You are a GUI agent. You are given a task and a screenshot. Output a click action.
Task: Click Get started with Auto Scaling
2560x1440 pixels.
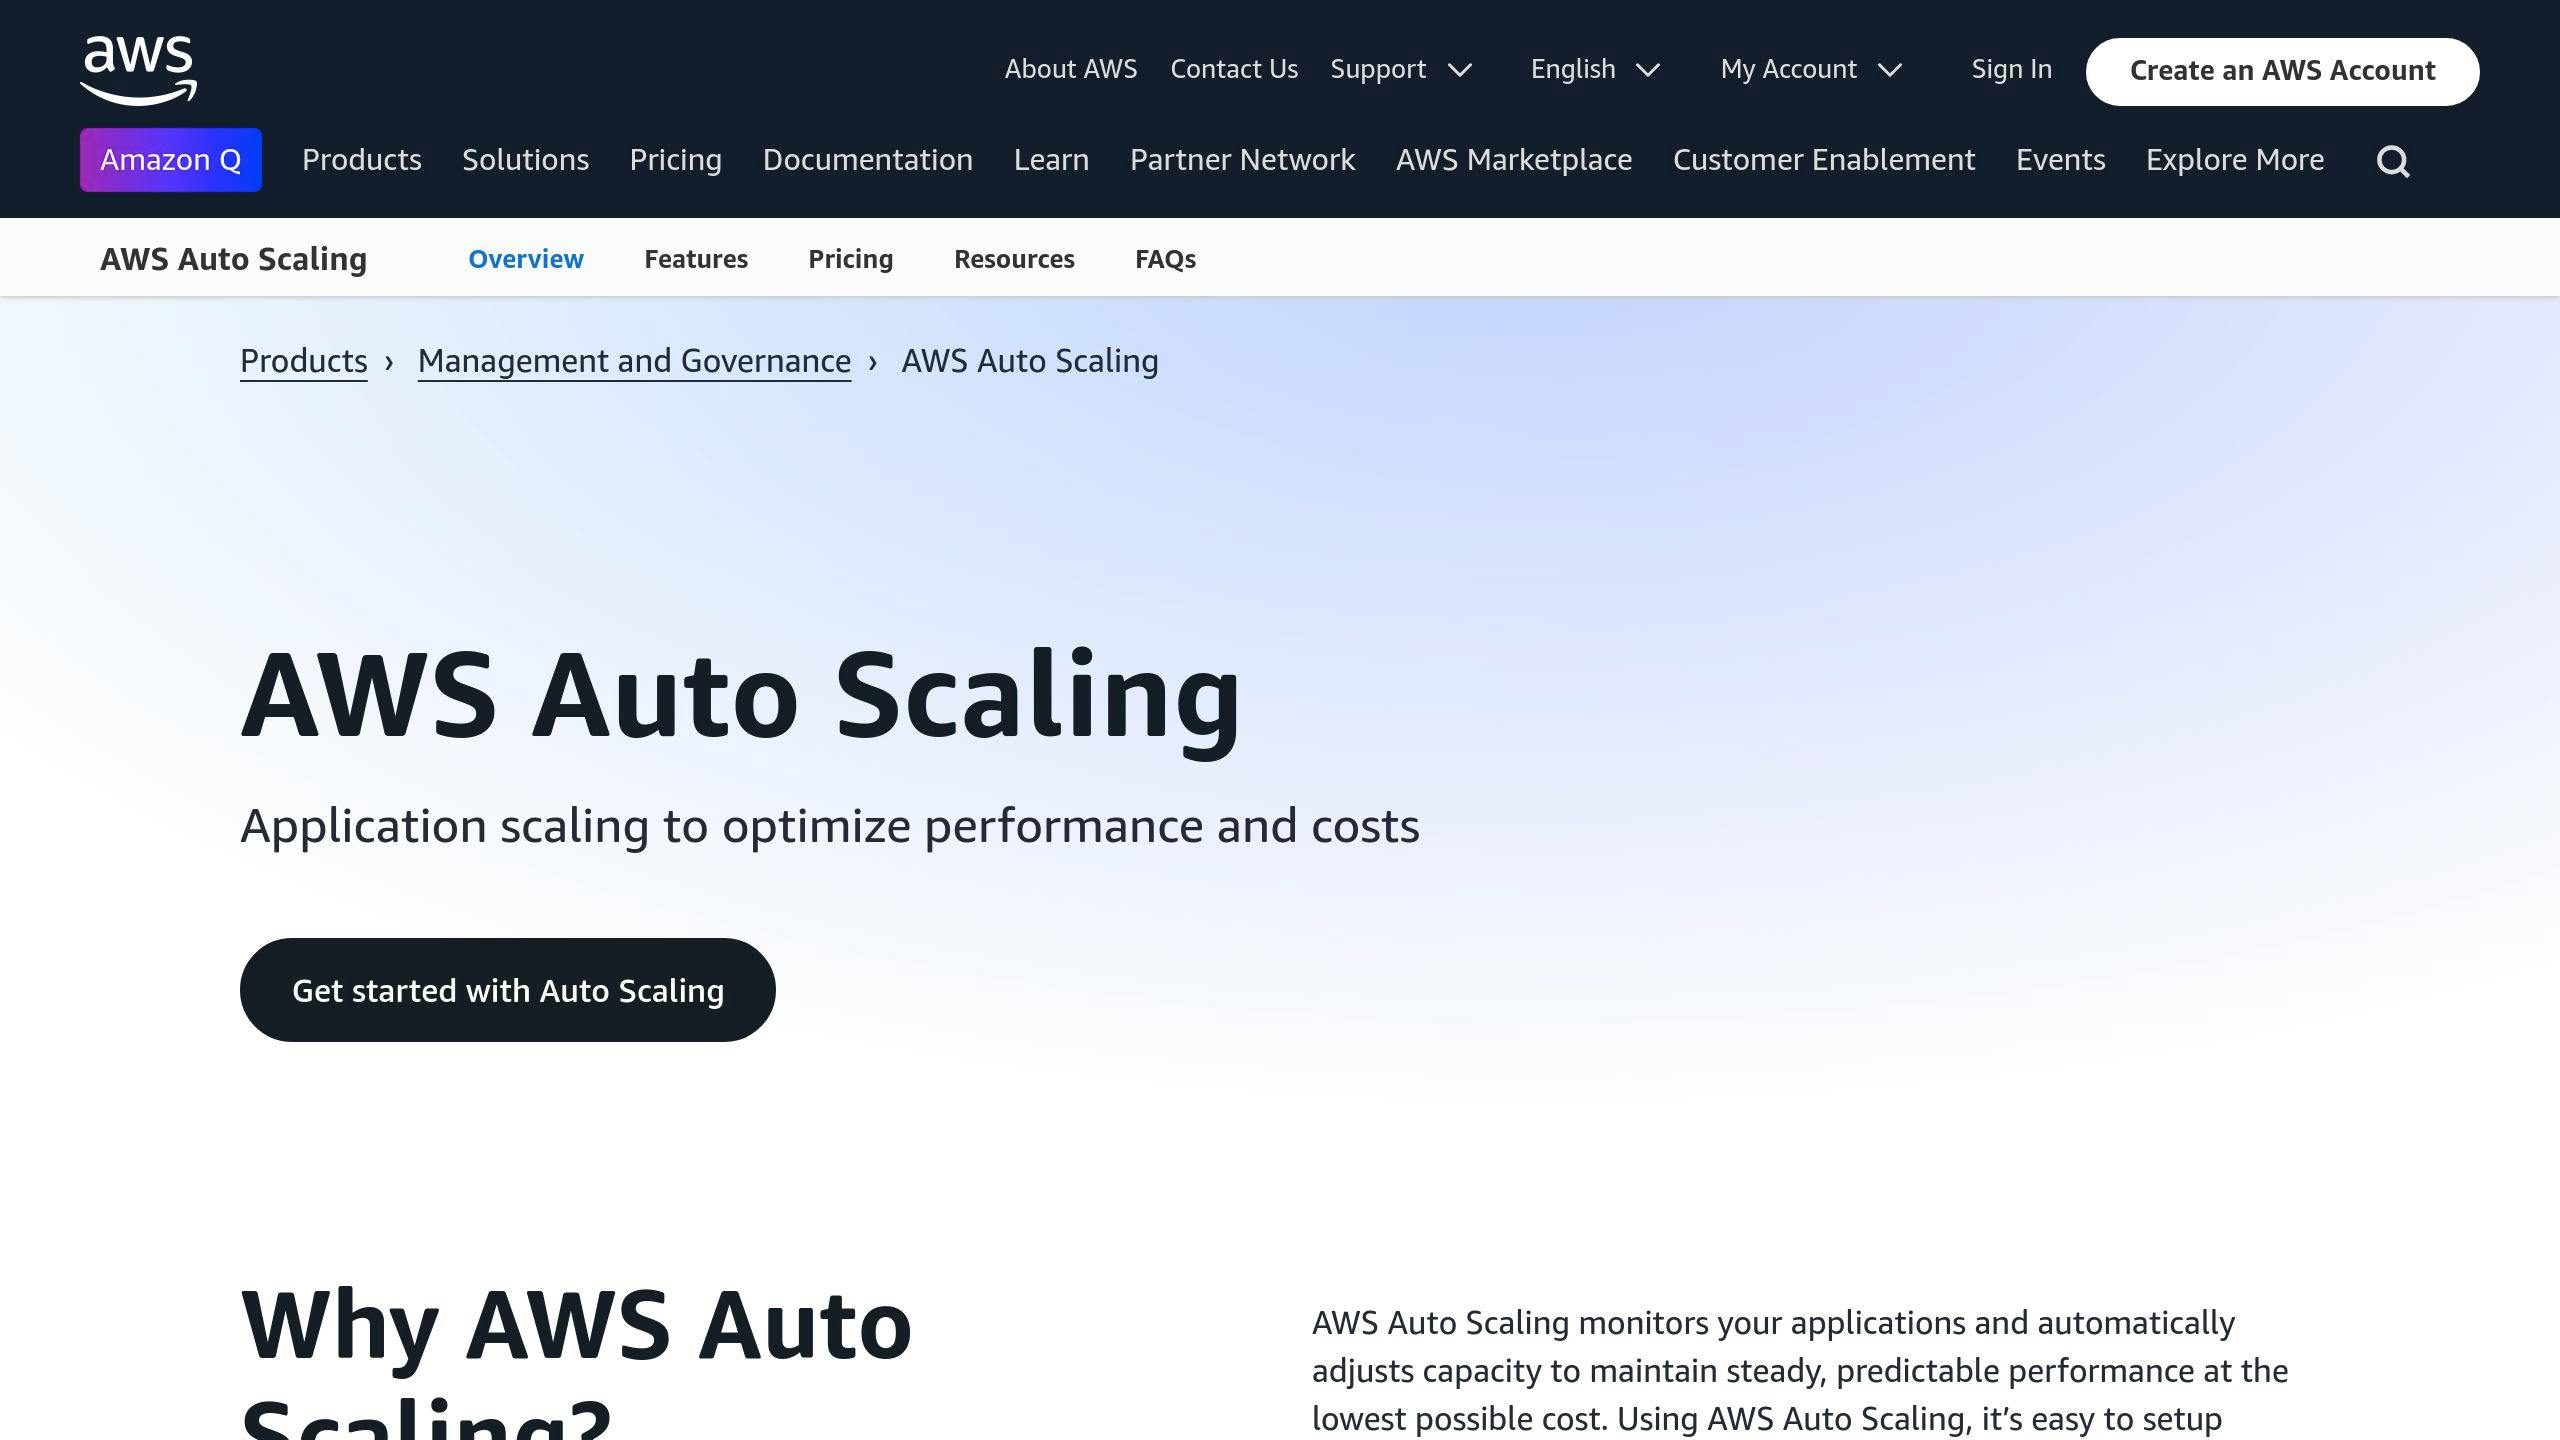(508, 990)
